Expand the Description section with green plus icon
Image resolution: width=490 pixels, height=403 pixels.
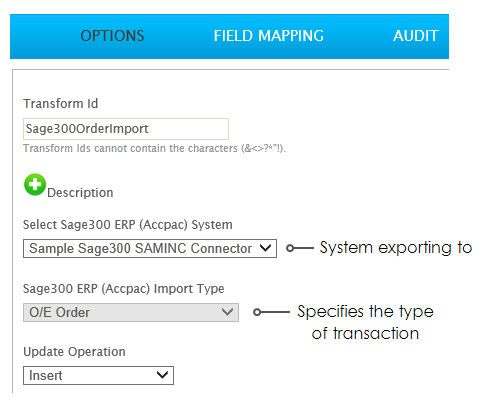coord(35,184)
